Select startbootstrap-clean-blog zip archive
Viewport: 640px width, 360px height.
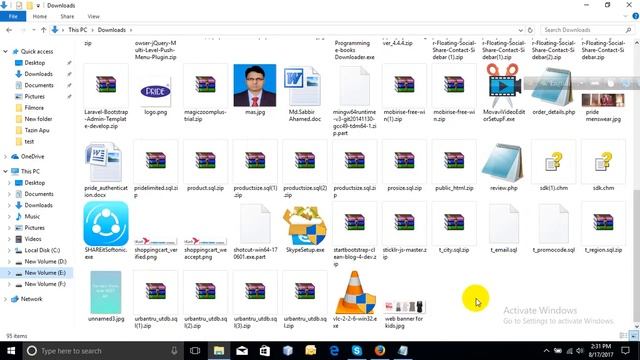point(354,222)
